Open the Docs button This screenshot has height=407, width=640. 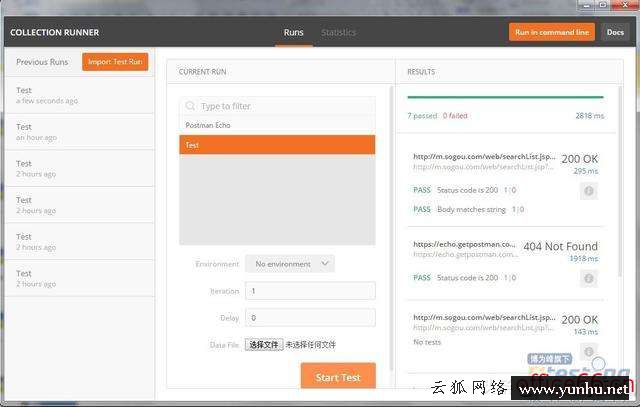click(615, 32)
